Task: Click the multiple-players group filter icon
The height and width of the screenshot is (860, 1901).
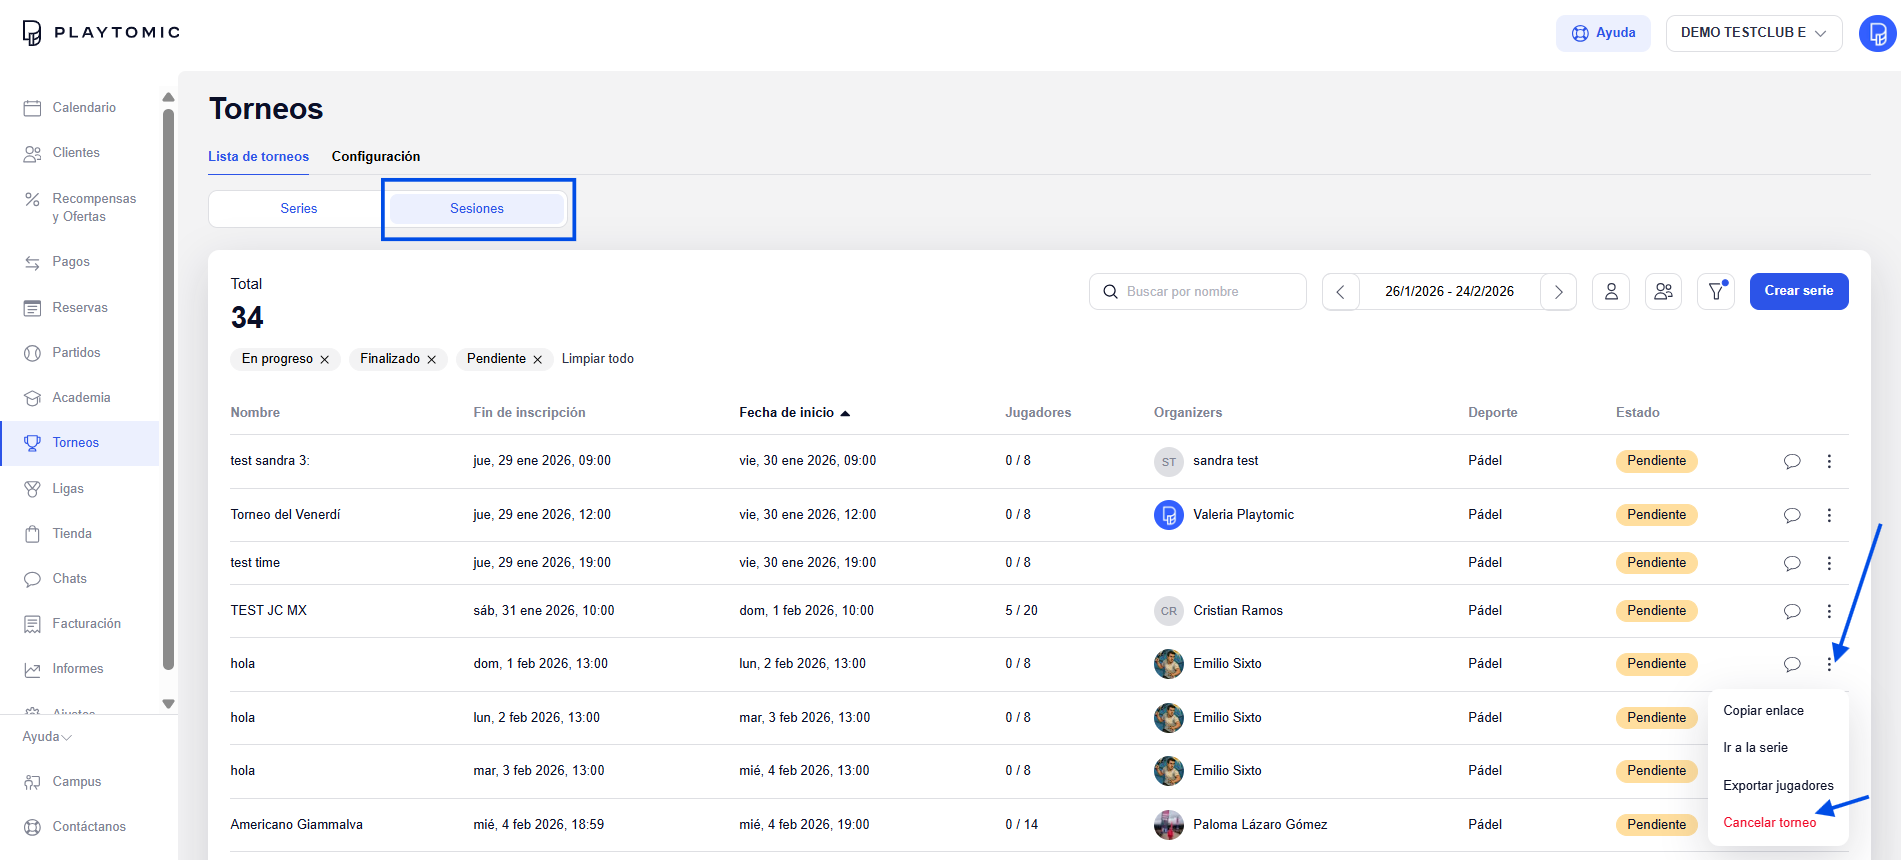Action: [x=1663, y=291]
